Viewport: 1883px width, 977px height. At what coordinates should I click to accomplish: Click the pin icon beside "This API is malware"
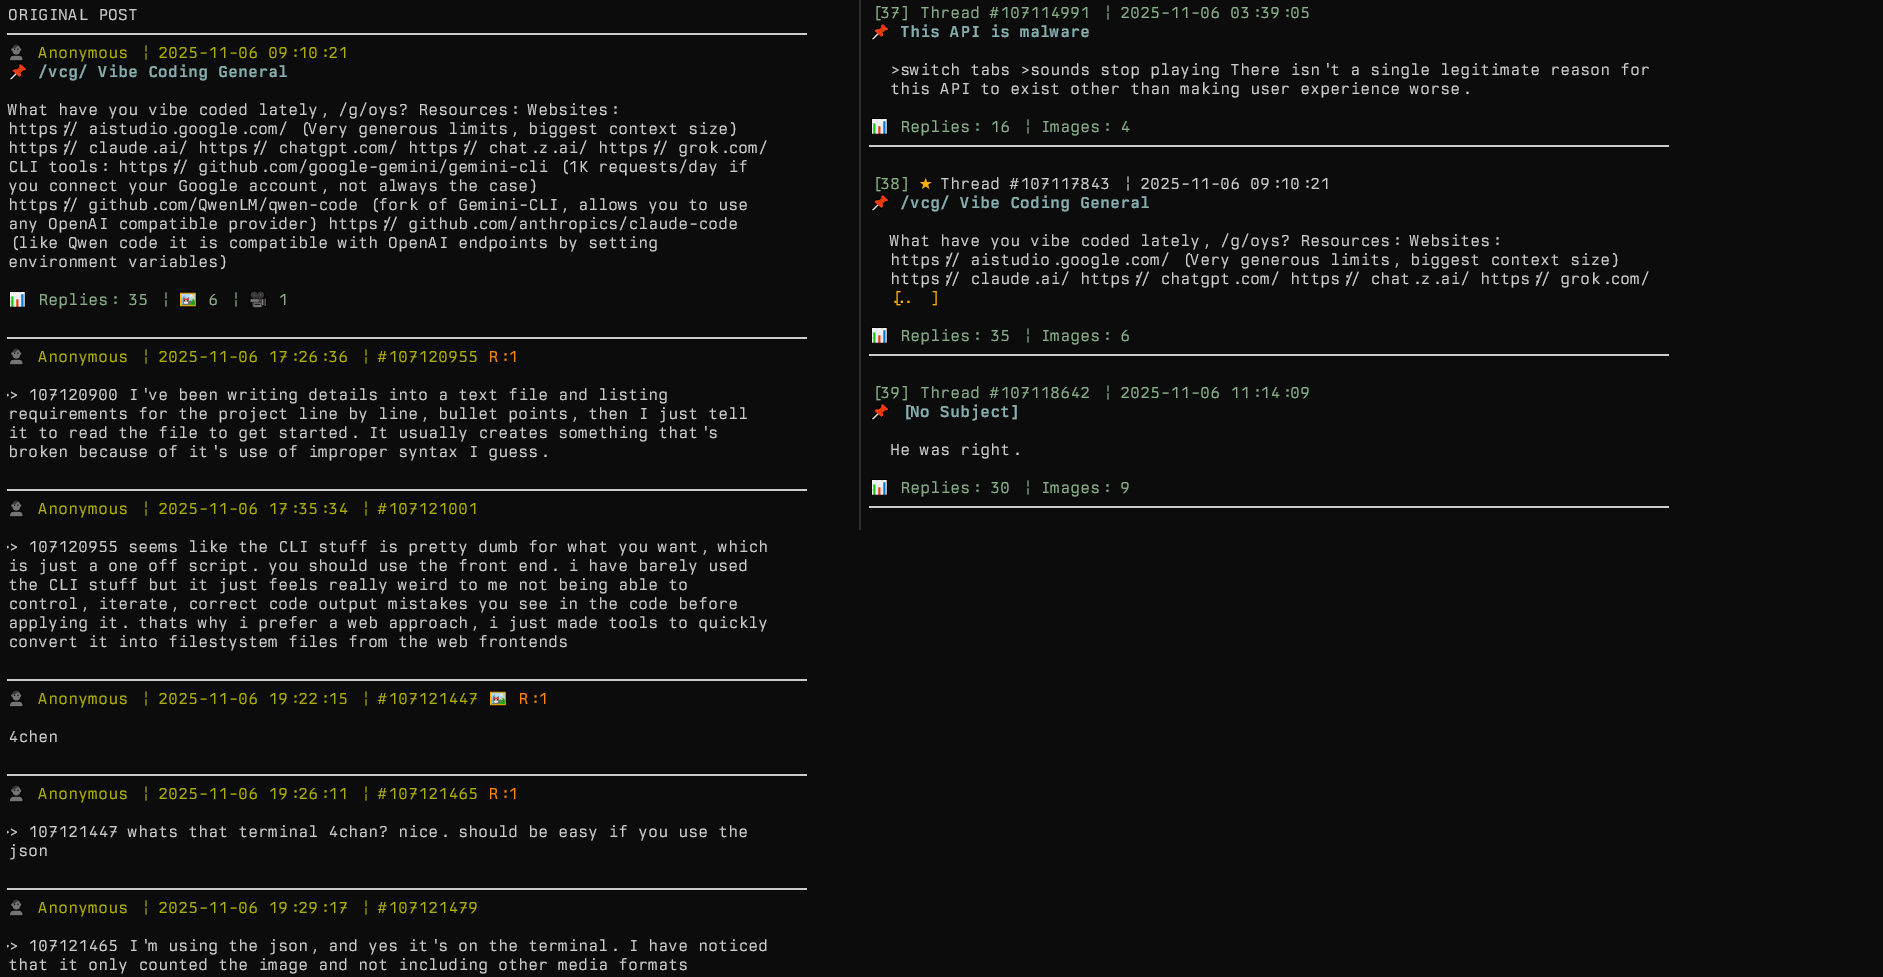click(x=880, y=32)
